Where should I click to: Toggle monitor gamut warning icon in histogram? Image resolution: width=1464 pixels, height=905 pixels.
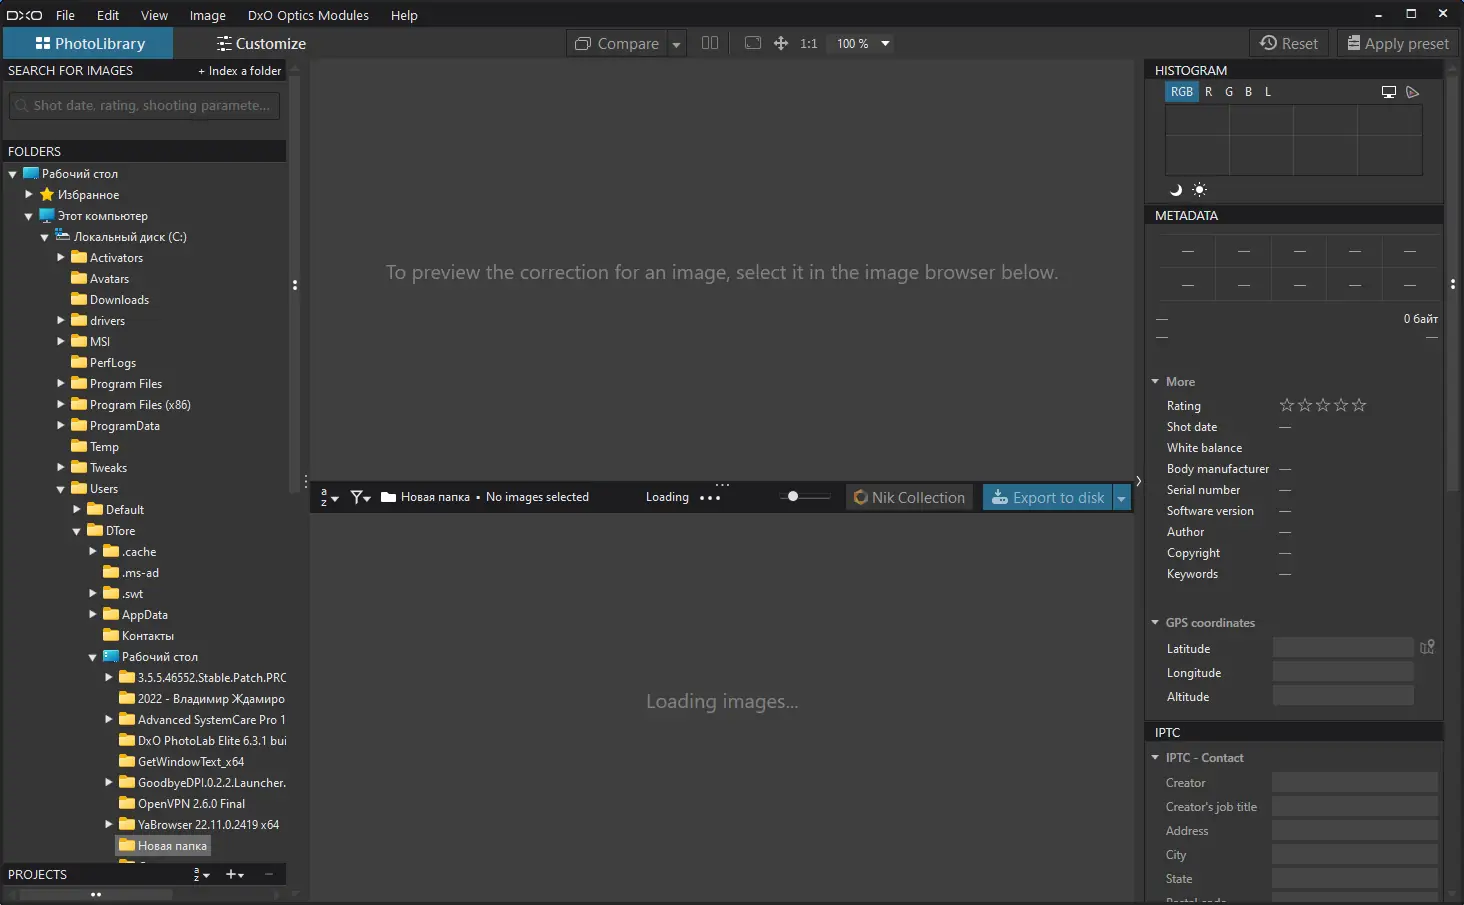pyautogui.click(x=1389, y=92)
